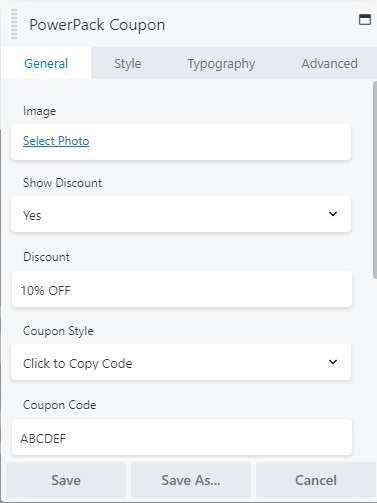Go to the Advanced tab
The width and height of the screenshot is (377, 503).
click(x=329, y=63)
